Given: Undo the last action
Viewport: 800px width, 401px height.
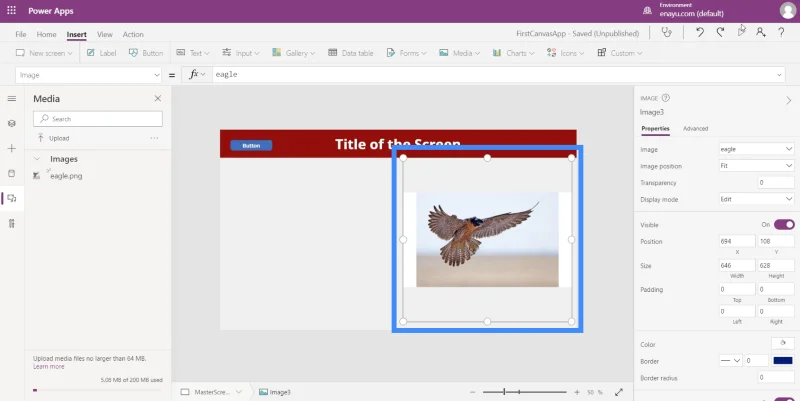Looking at the screenshot, I should point(700,33).
